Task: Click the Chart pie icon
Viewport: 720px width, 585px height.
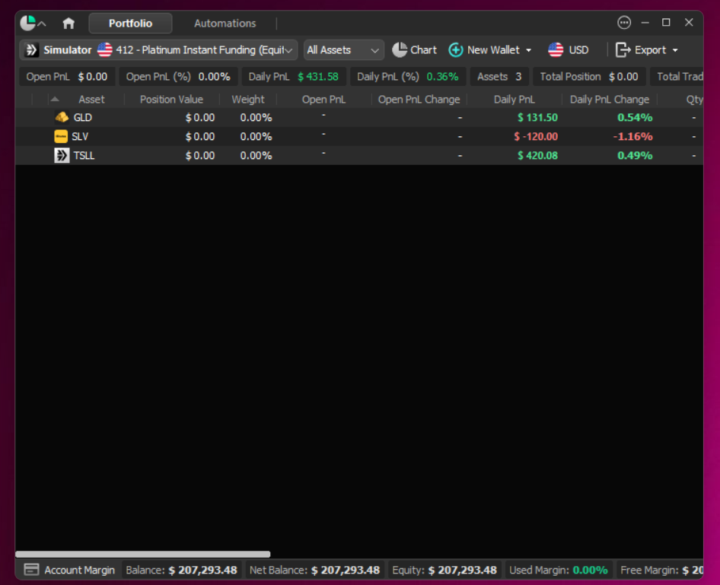Action: coord(399,50)
